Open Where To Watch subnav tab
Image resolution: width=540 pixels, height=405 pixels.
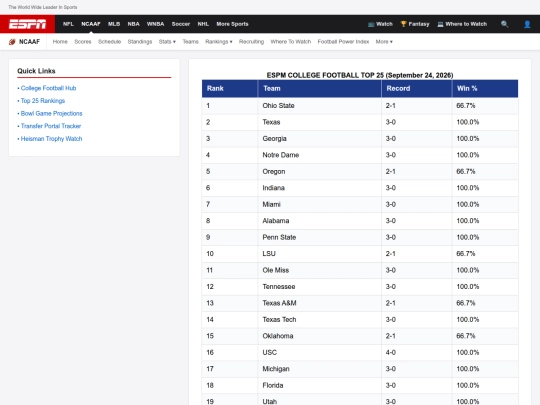click(x=291, y=42)
